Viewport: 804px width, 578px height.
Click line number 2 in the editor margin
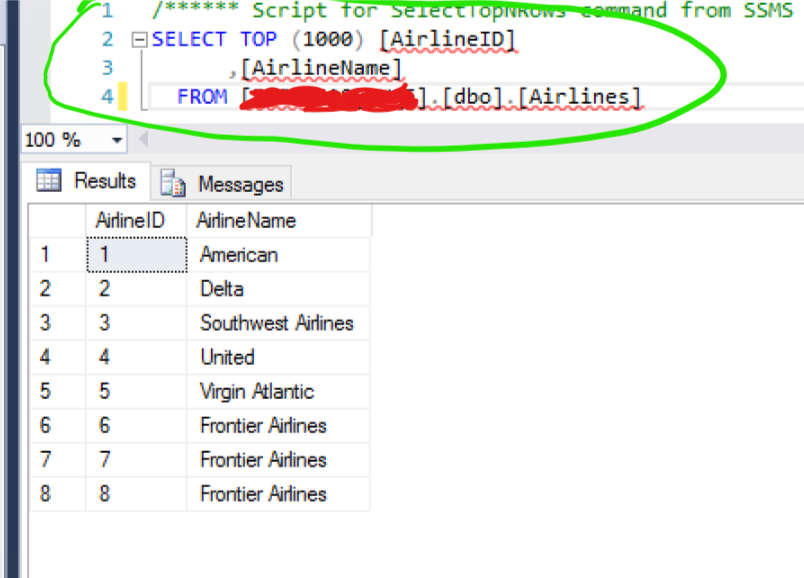pos(107,40)
